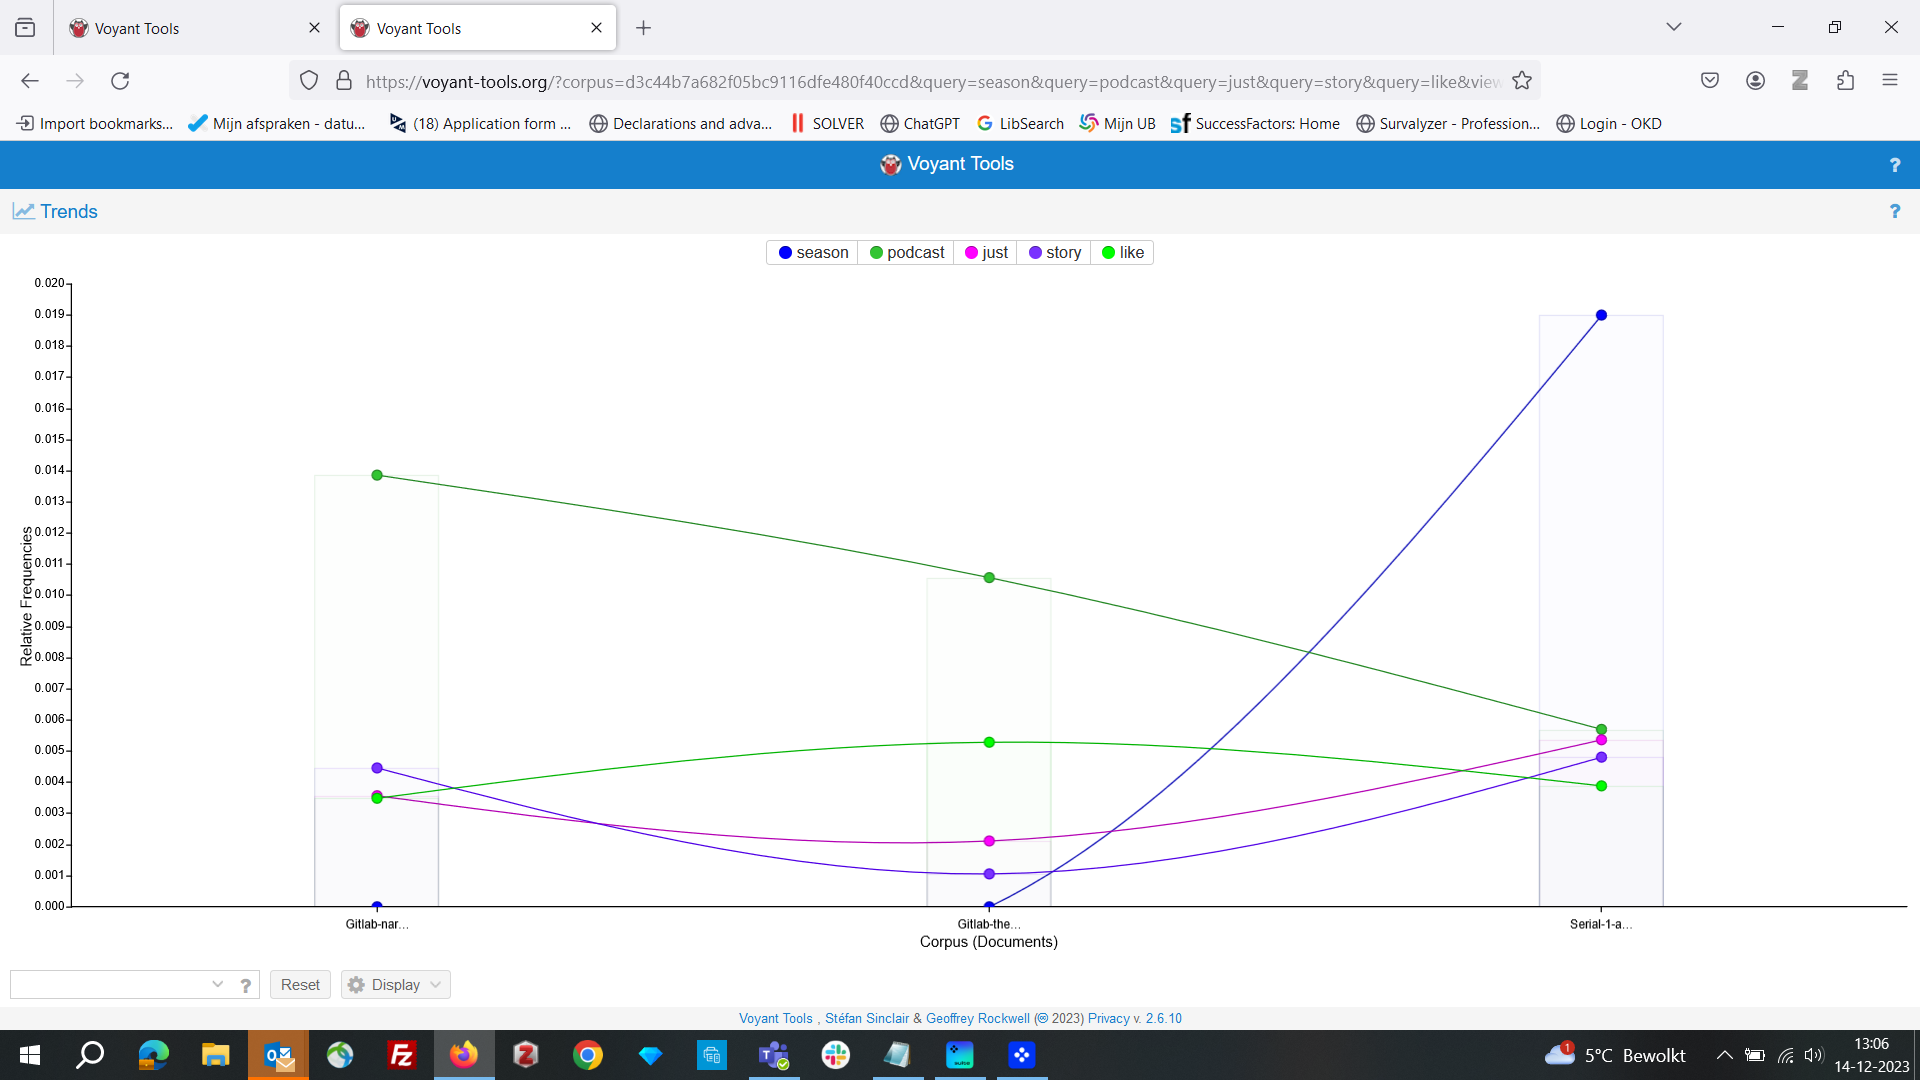Open Microsoft Teams from taskbar

774,1055
